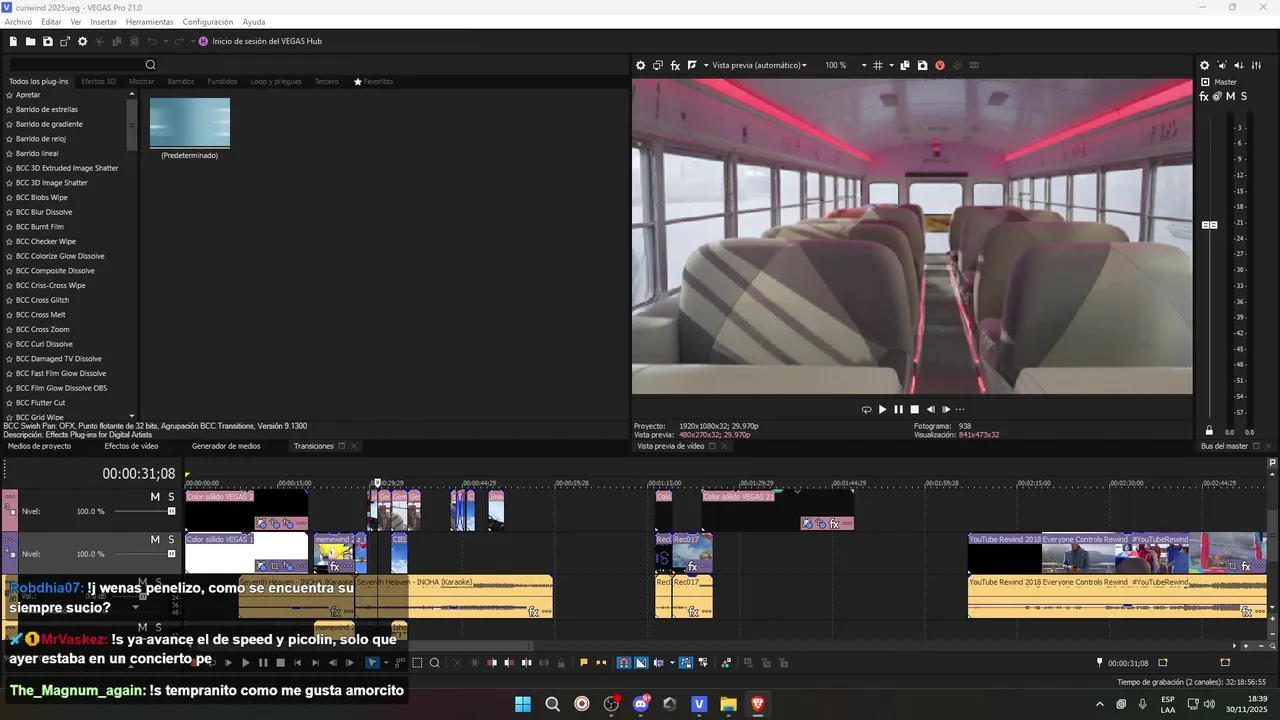The width and height of the screenshot is (1280, 720).
Task: Switch to Efectos de vídeo tab
Action: click(x=131, y=446)
